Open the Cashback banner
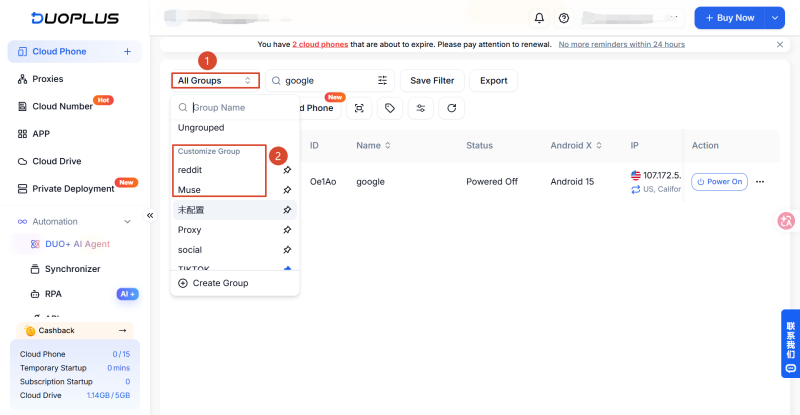This screenshot has width=800, height=415. (x=75, y=330)
